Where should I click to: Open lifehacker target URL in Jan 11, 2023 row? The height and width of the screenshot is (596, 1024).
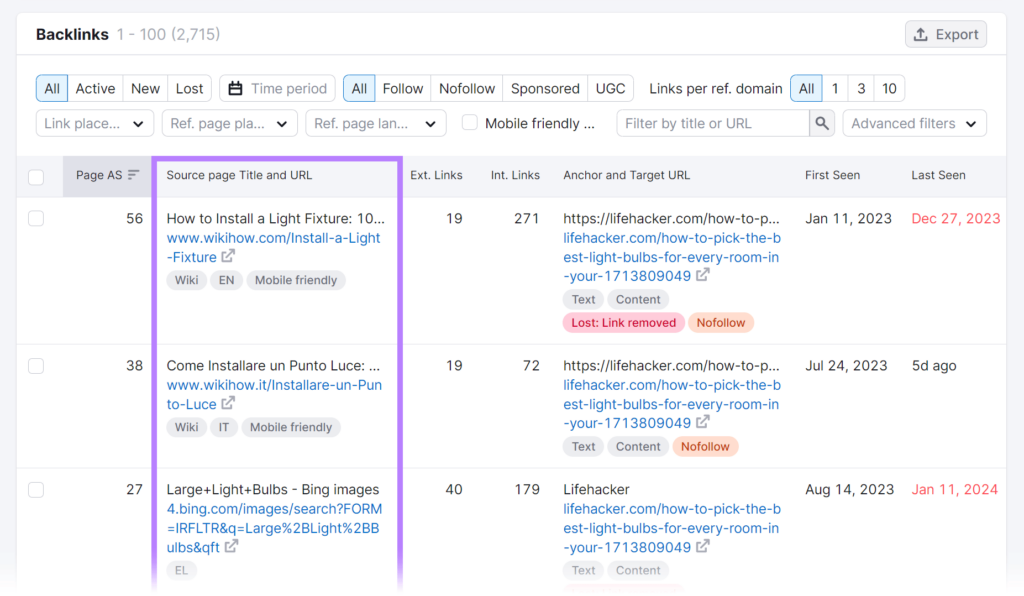(672, 257)
